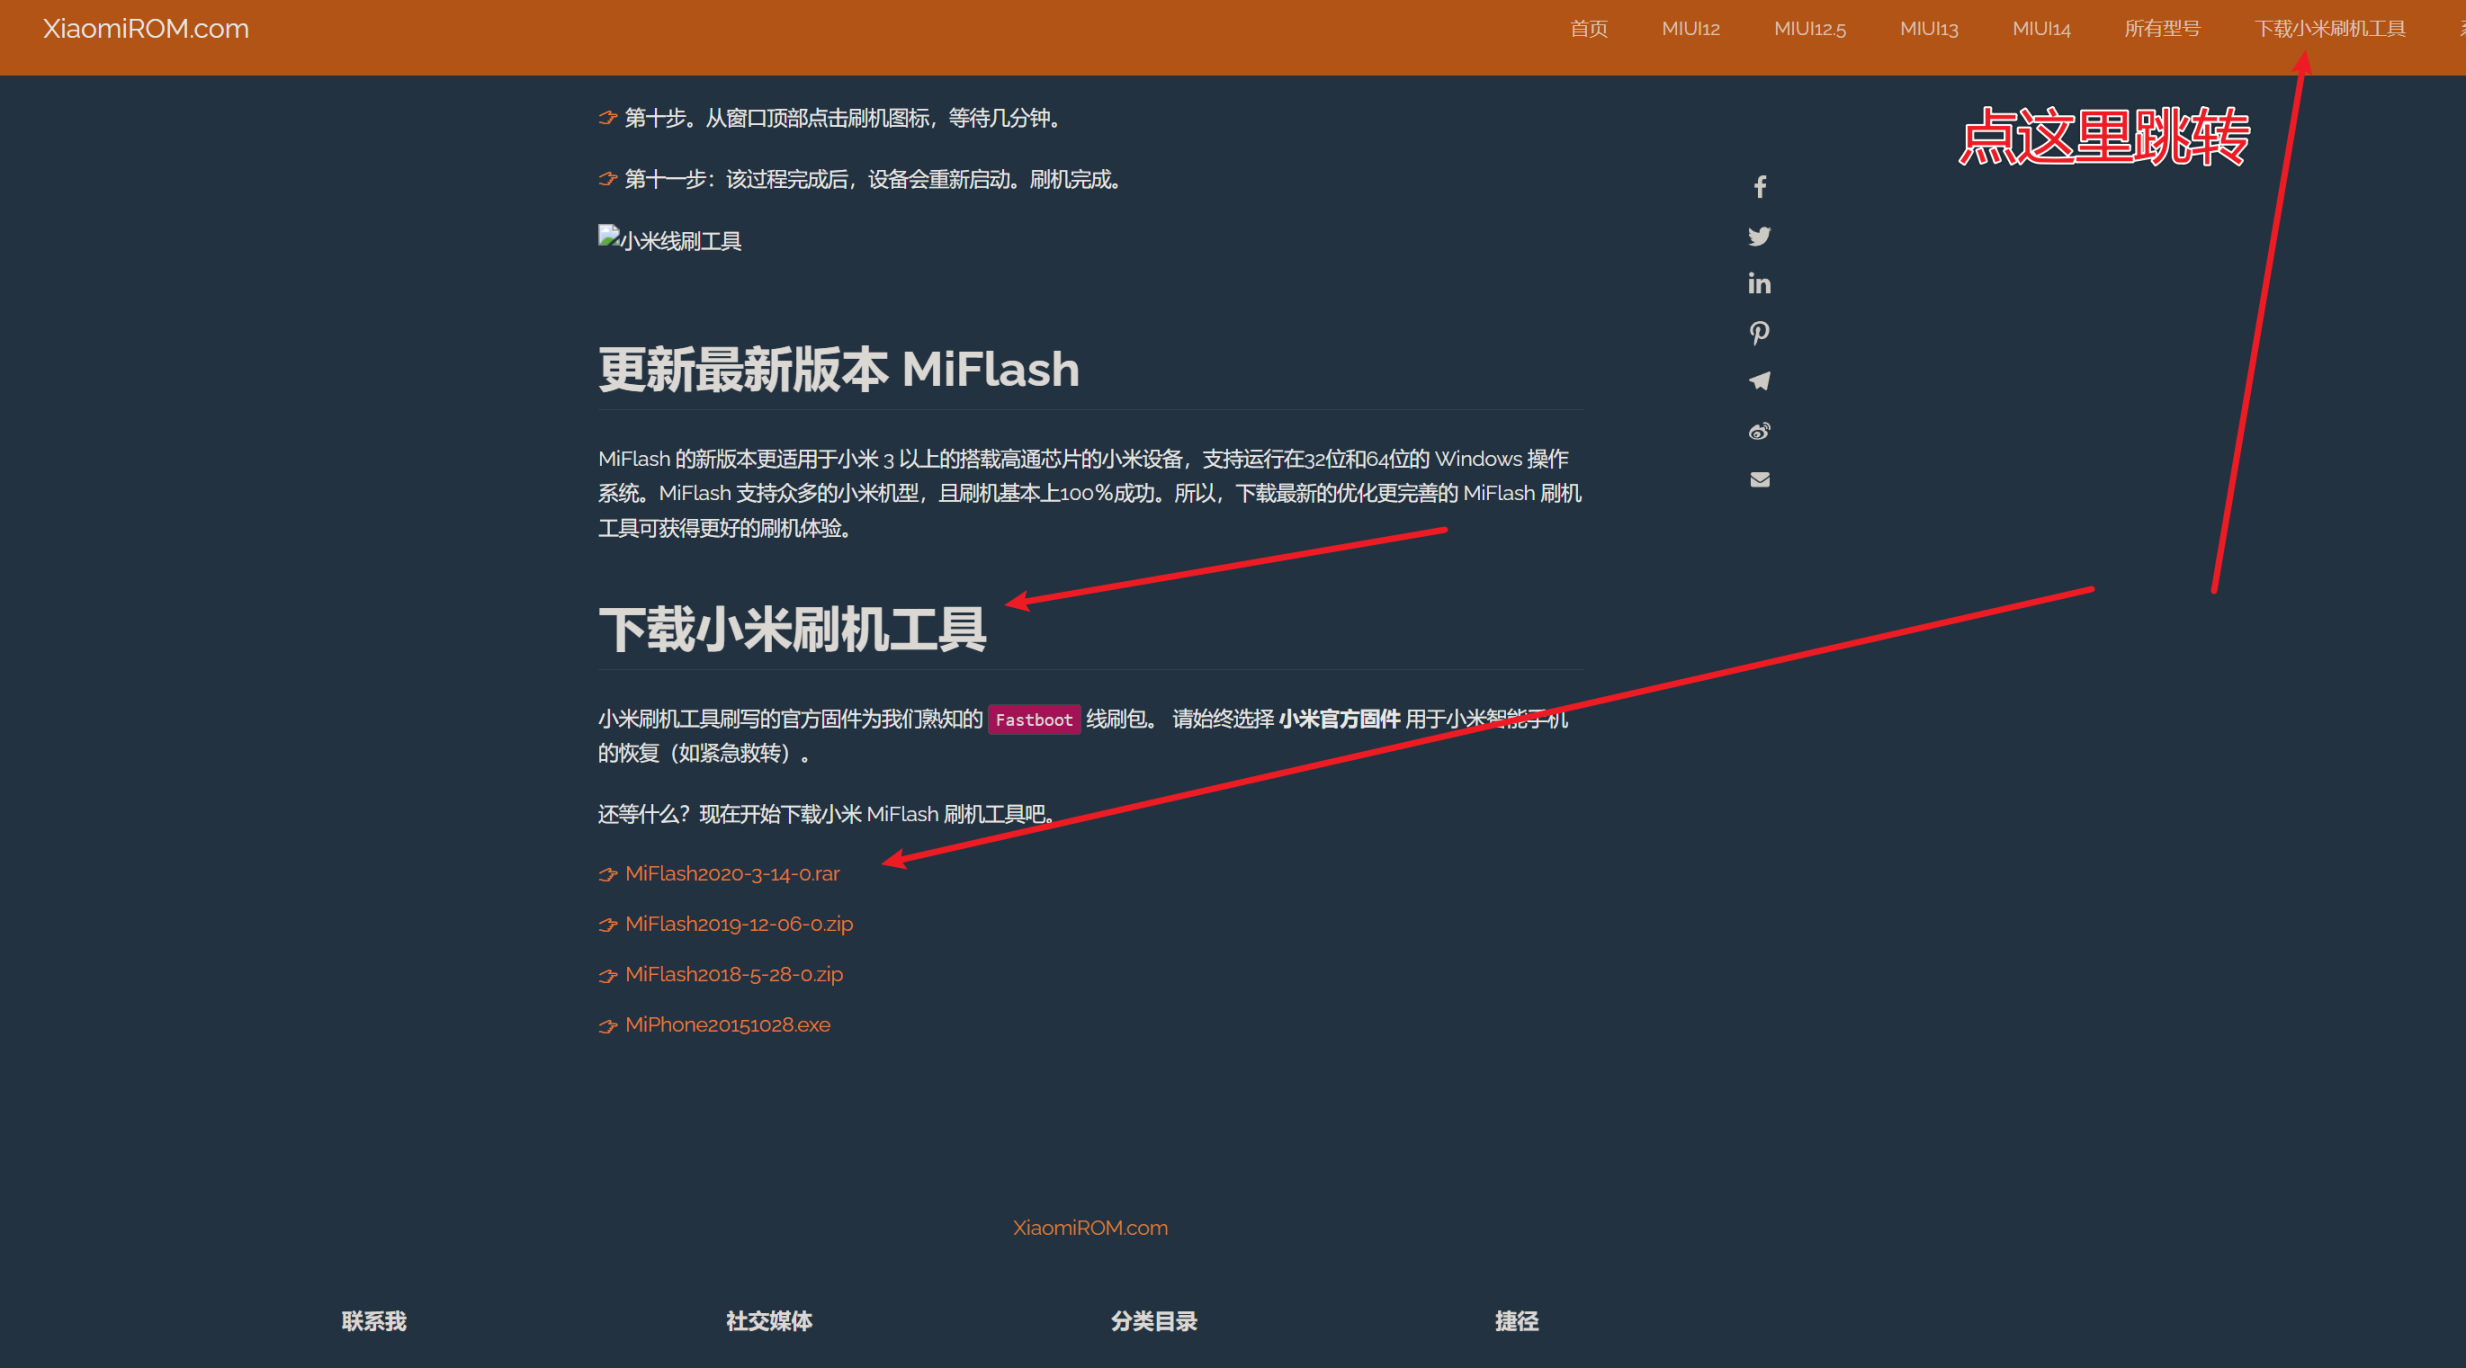Download MiPhone20151028.exe
The width and height of the screenshot is (2466, 1368).
[727, 1024]
